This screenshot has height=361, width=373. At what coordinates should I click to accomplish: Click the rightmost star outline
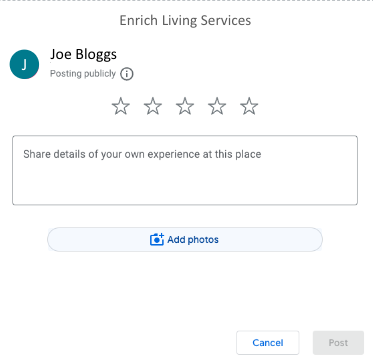point(249,106)
